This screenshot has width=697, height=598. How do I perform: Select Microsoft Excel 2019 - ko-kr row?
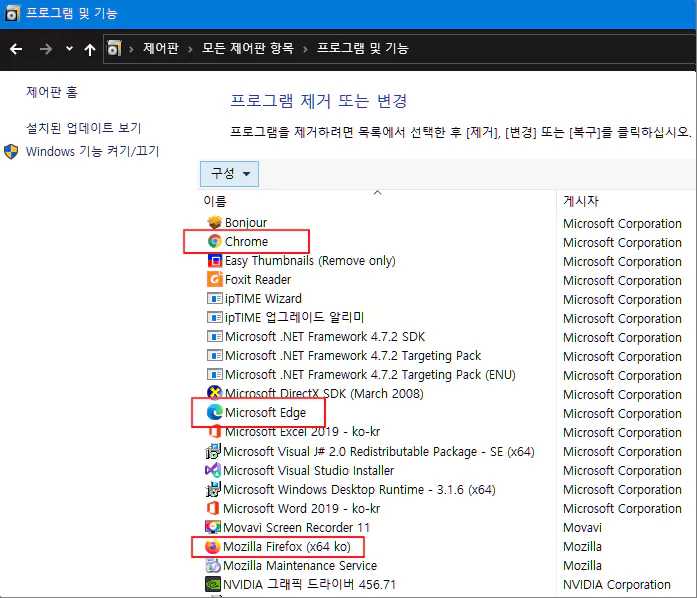point(302,432)
